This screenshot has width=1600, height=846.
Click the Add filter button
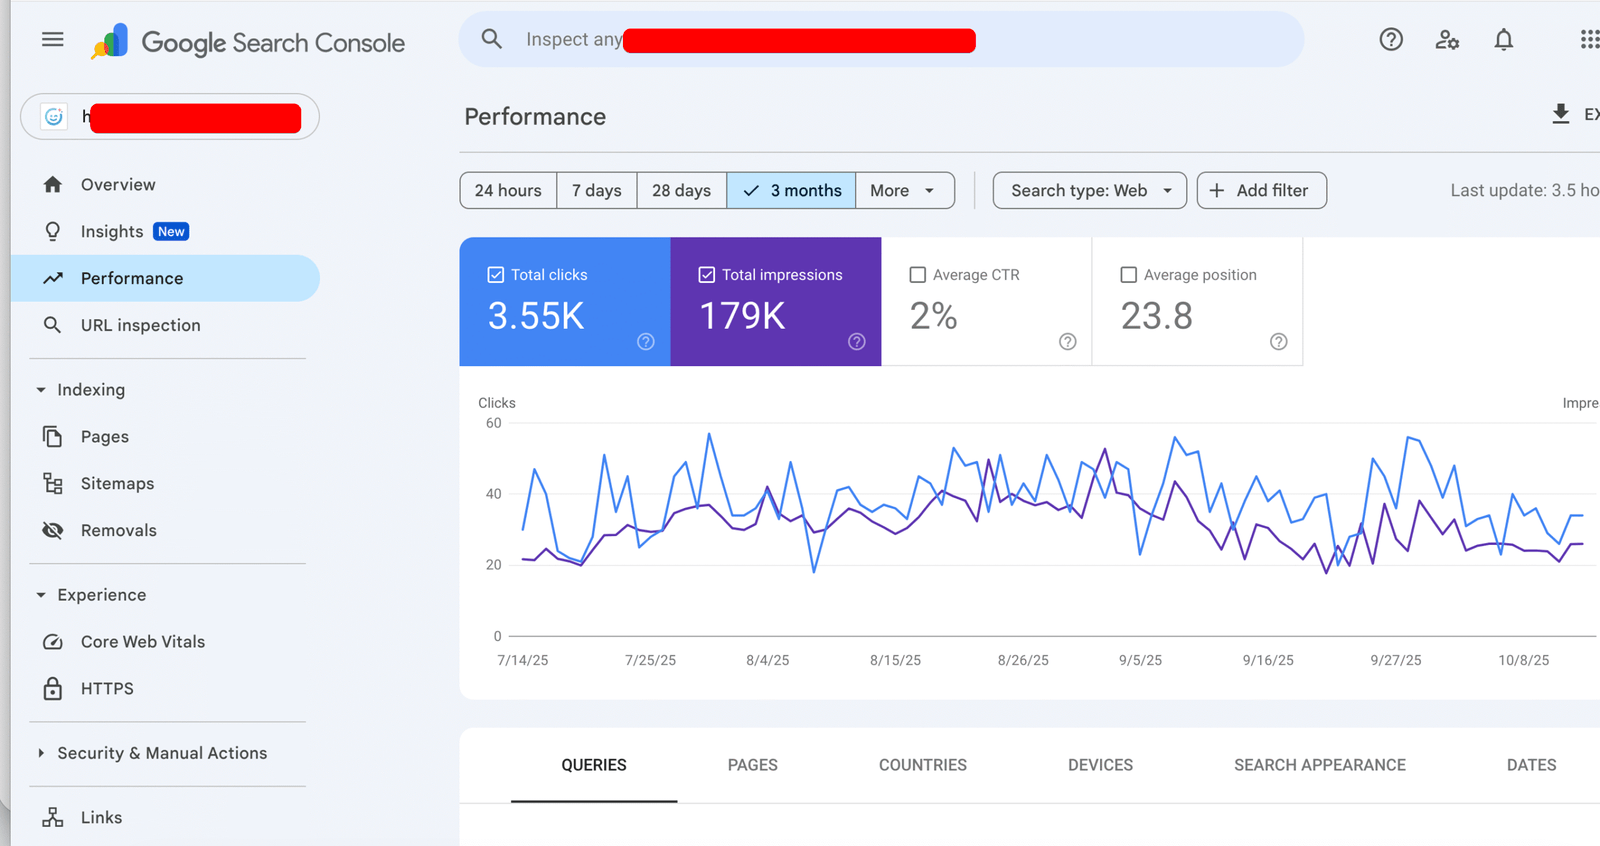(x=1261, y=191)
